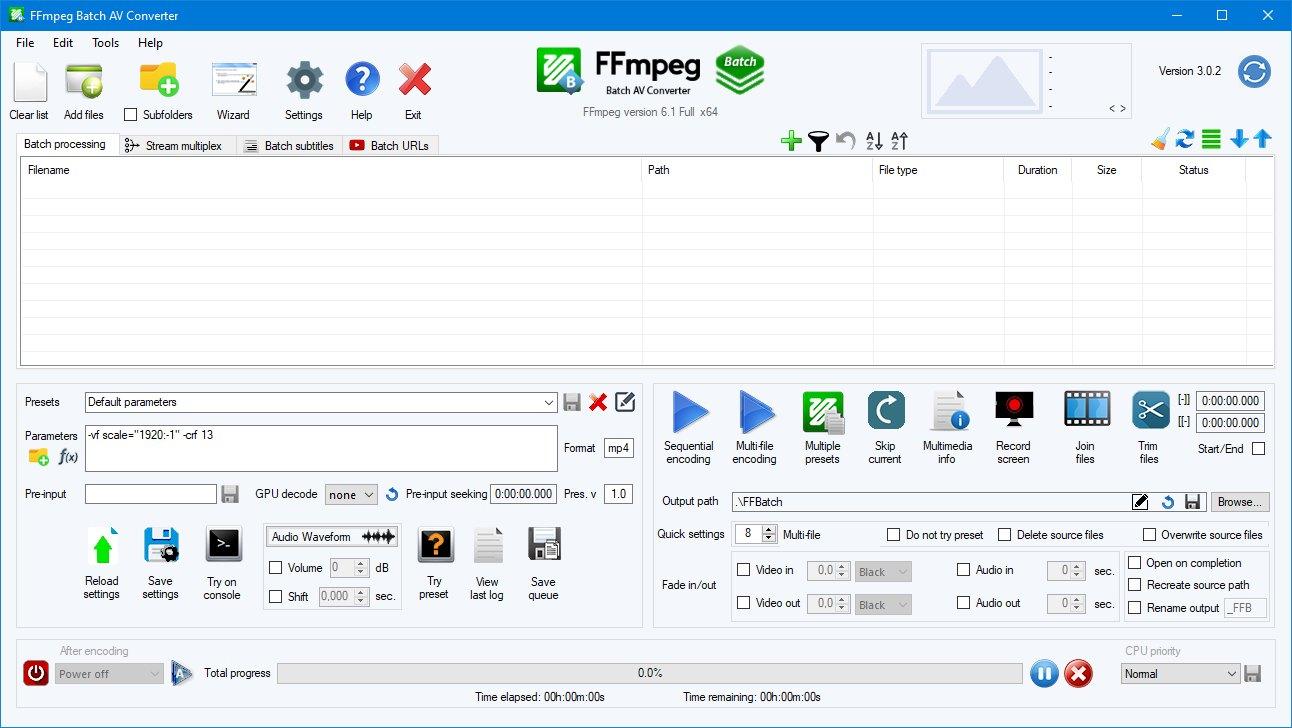Open Multiple presets

point(823,412)
